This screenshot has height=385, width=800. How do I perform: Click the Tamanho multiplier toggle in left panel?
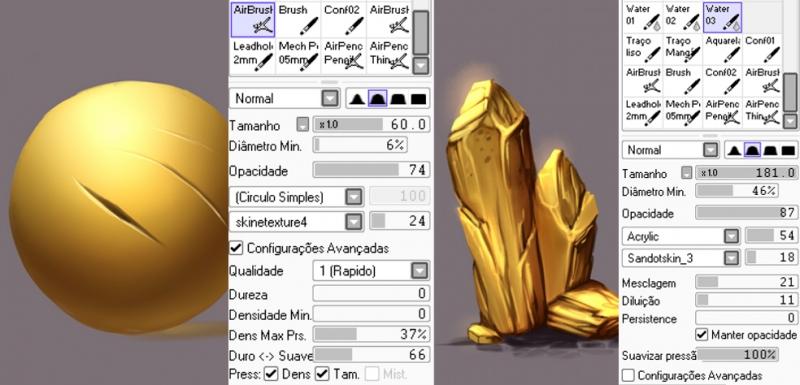point(303,124)
